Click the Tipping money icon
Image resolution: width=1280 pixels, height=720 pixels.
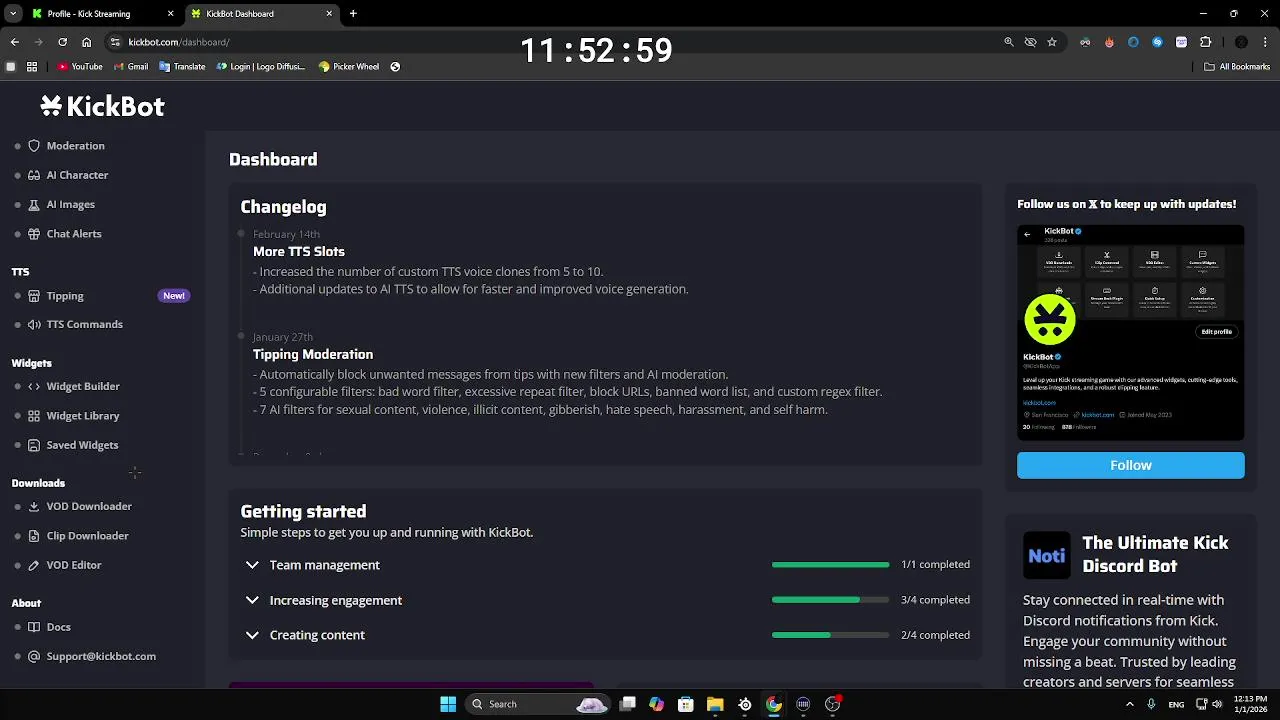coord(34,296)
